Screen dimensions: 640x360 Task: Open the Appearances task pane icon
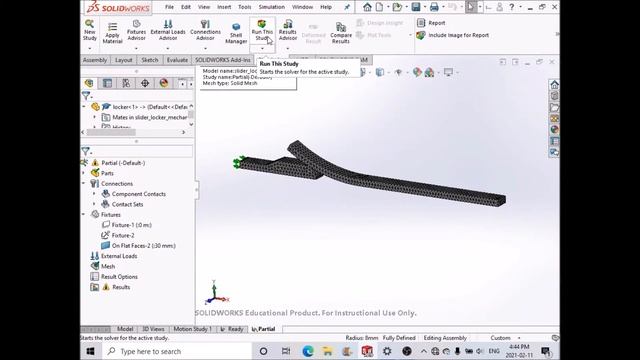554,130
